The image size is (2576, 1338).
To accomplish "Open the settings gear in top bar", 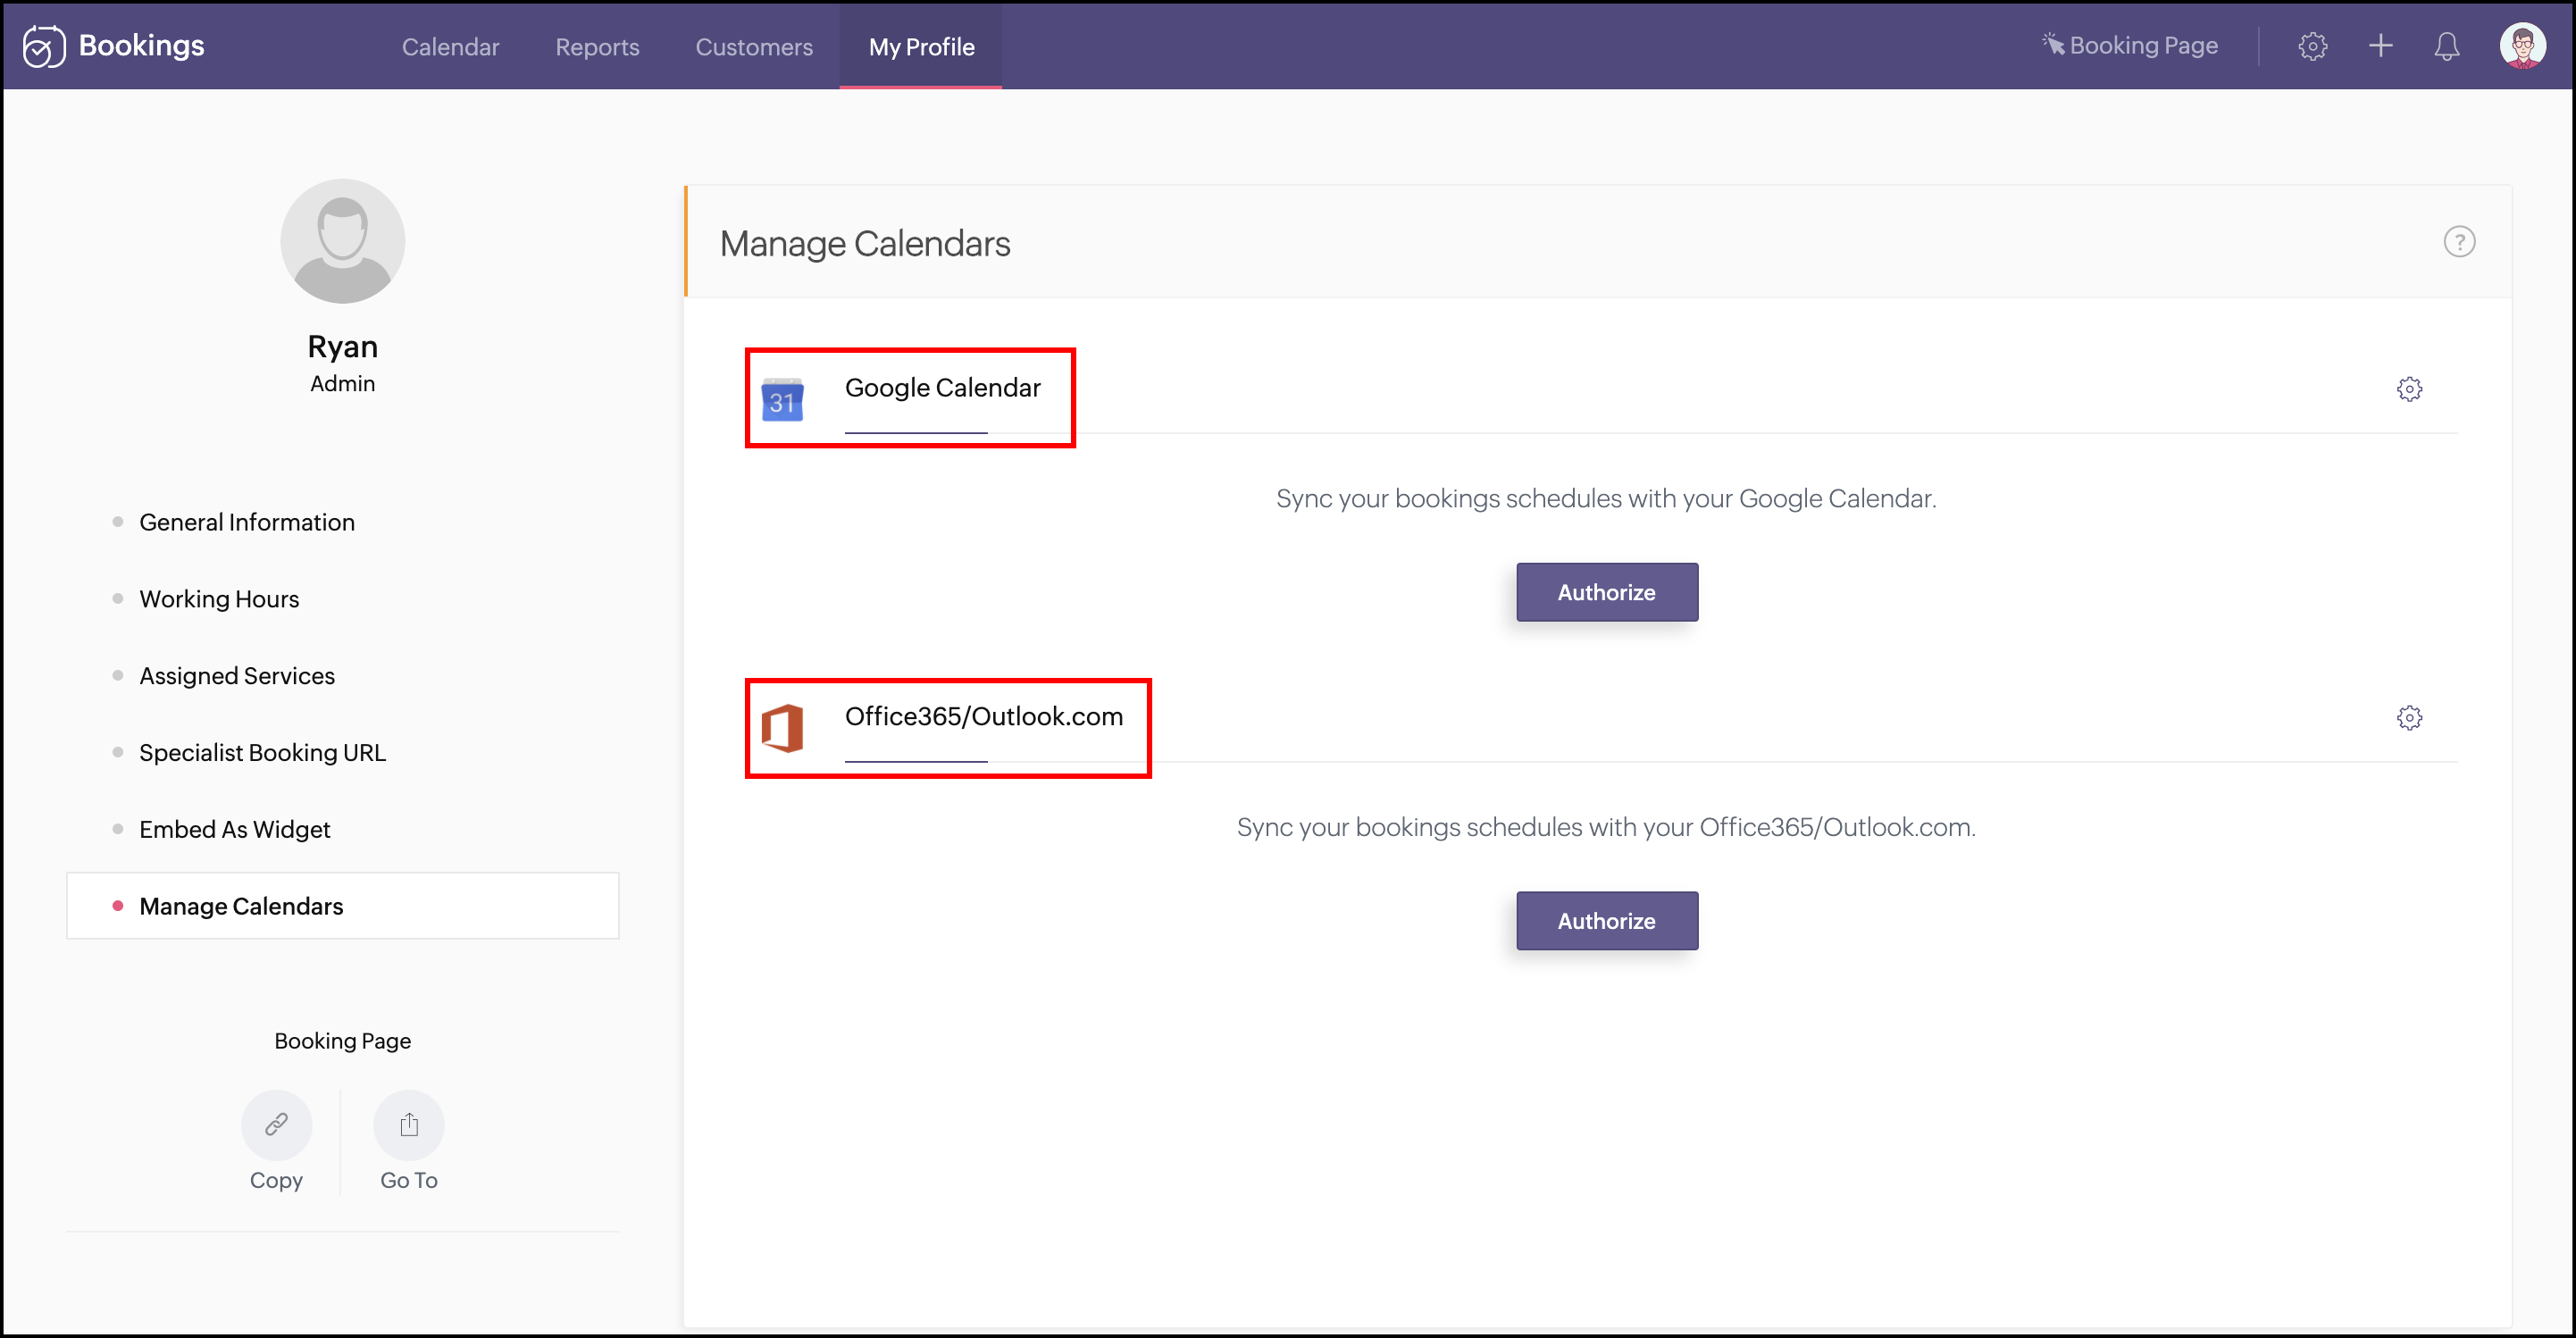I will pos(2312,46).
